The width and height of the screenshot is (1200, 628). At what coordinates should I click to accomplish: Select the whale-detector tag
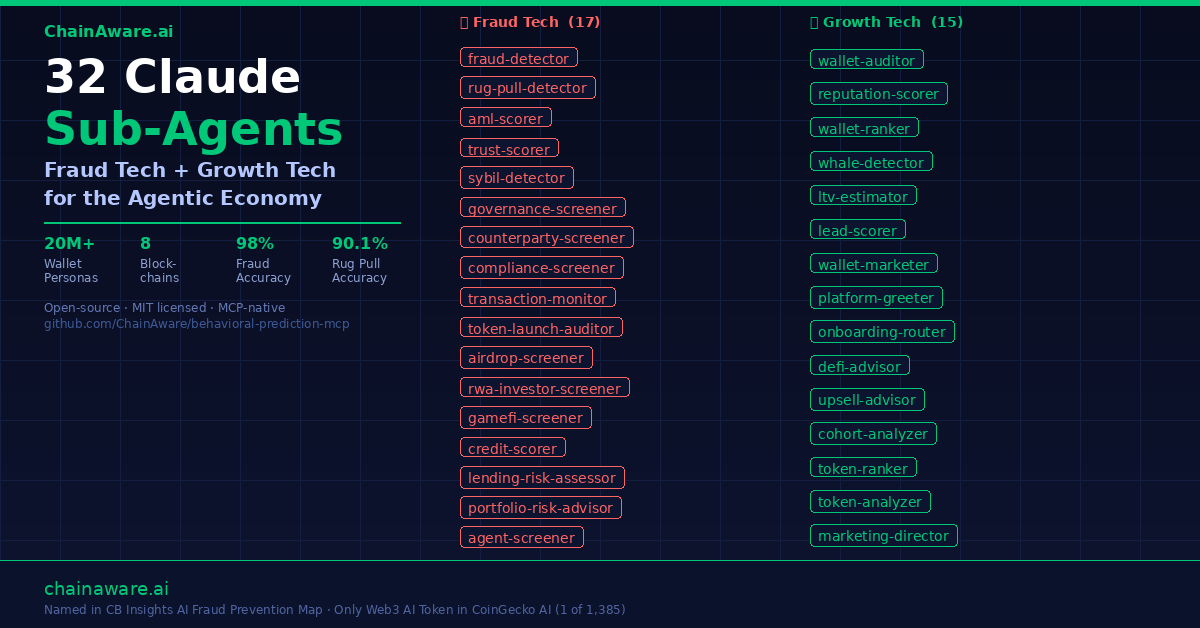[x=871, y=162]
